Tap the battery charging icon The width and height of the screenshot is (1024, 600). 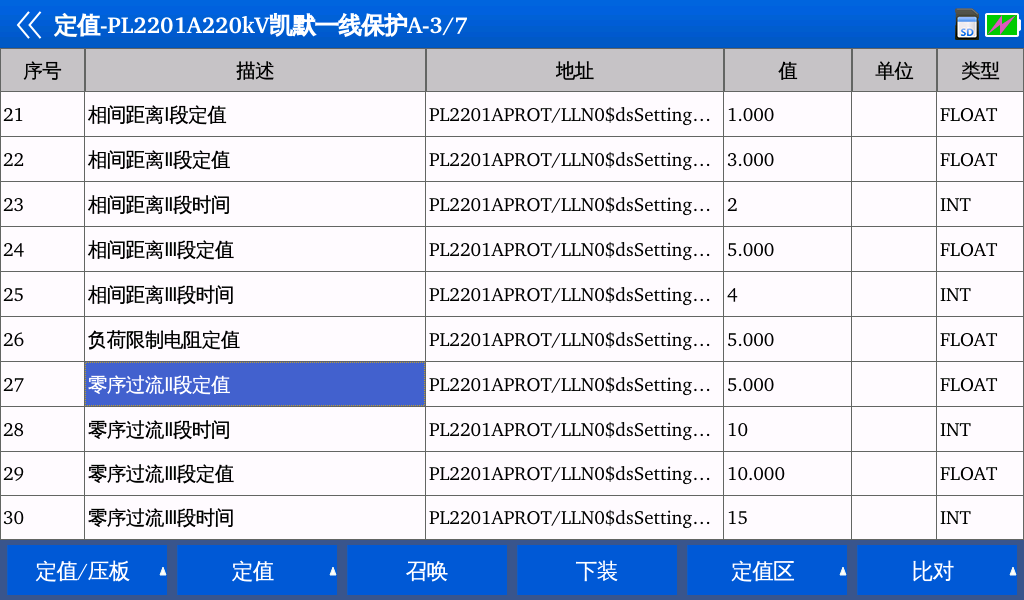click(1001, 25)
